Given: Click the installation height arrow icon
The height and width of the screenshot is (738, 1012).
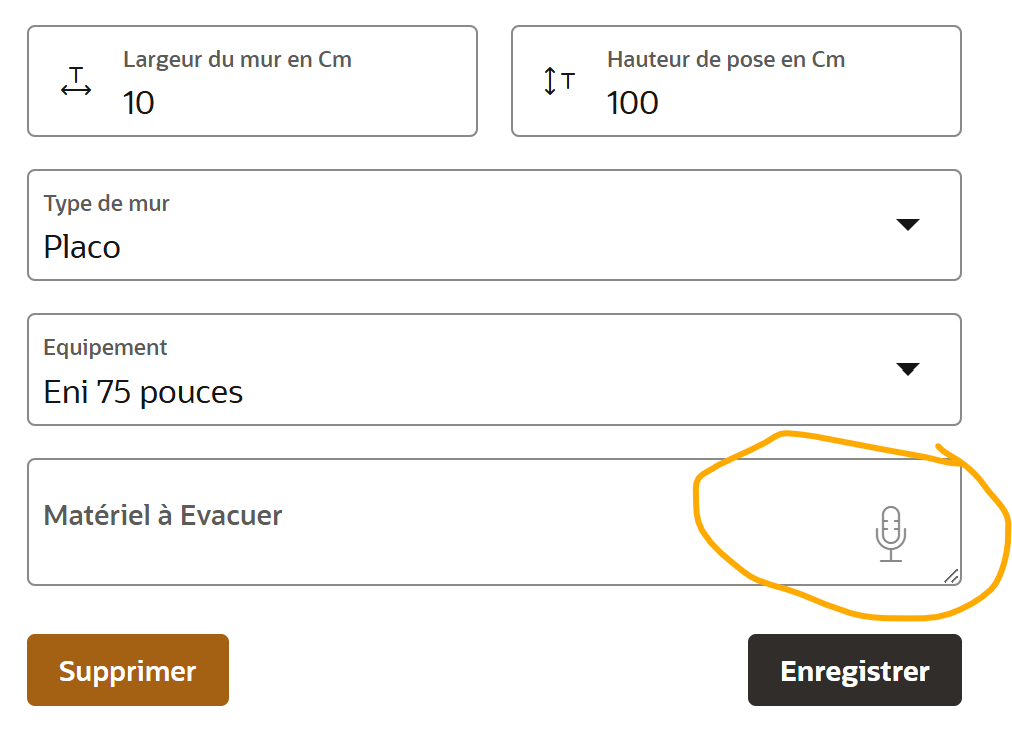Looking at the screenshot, I should tap(558, 81).
